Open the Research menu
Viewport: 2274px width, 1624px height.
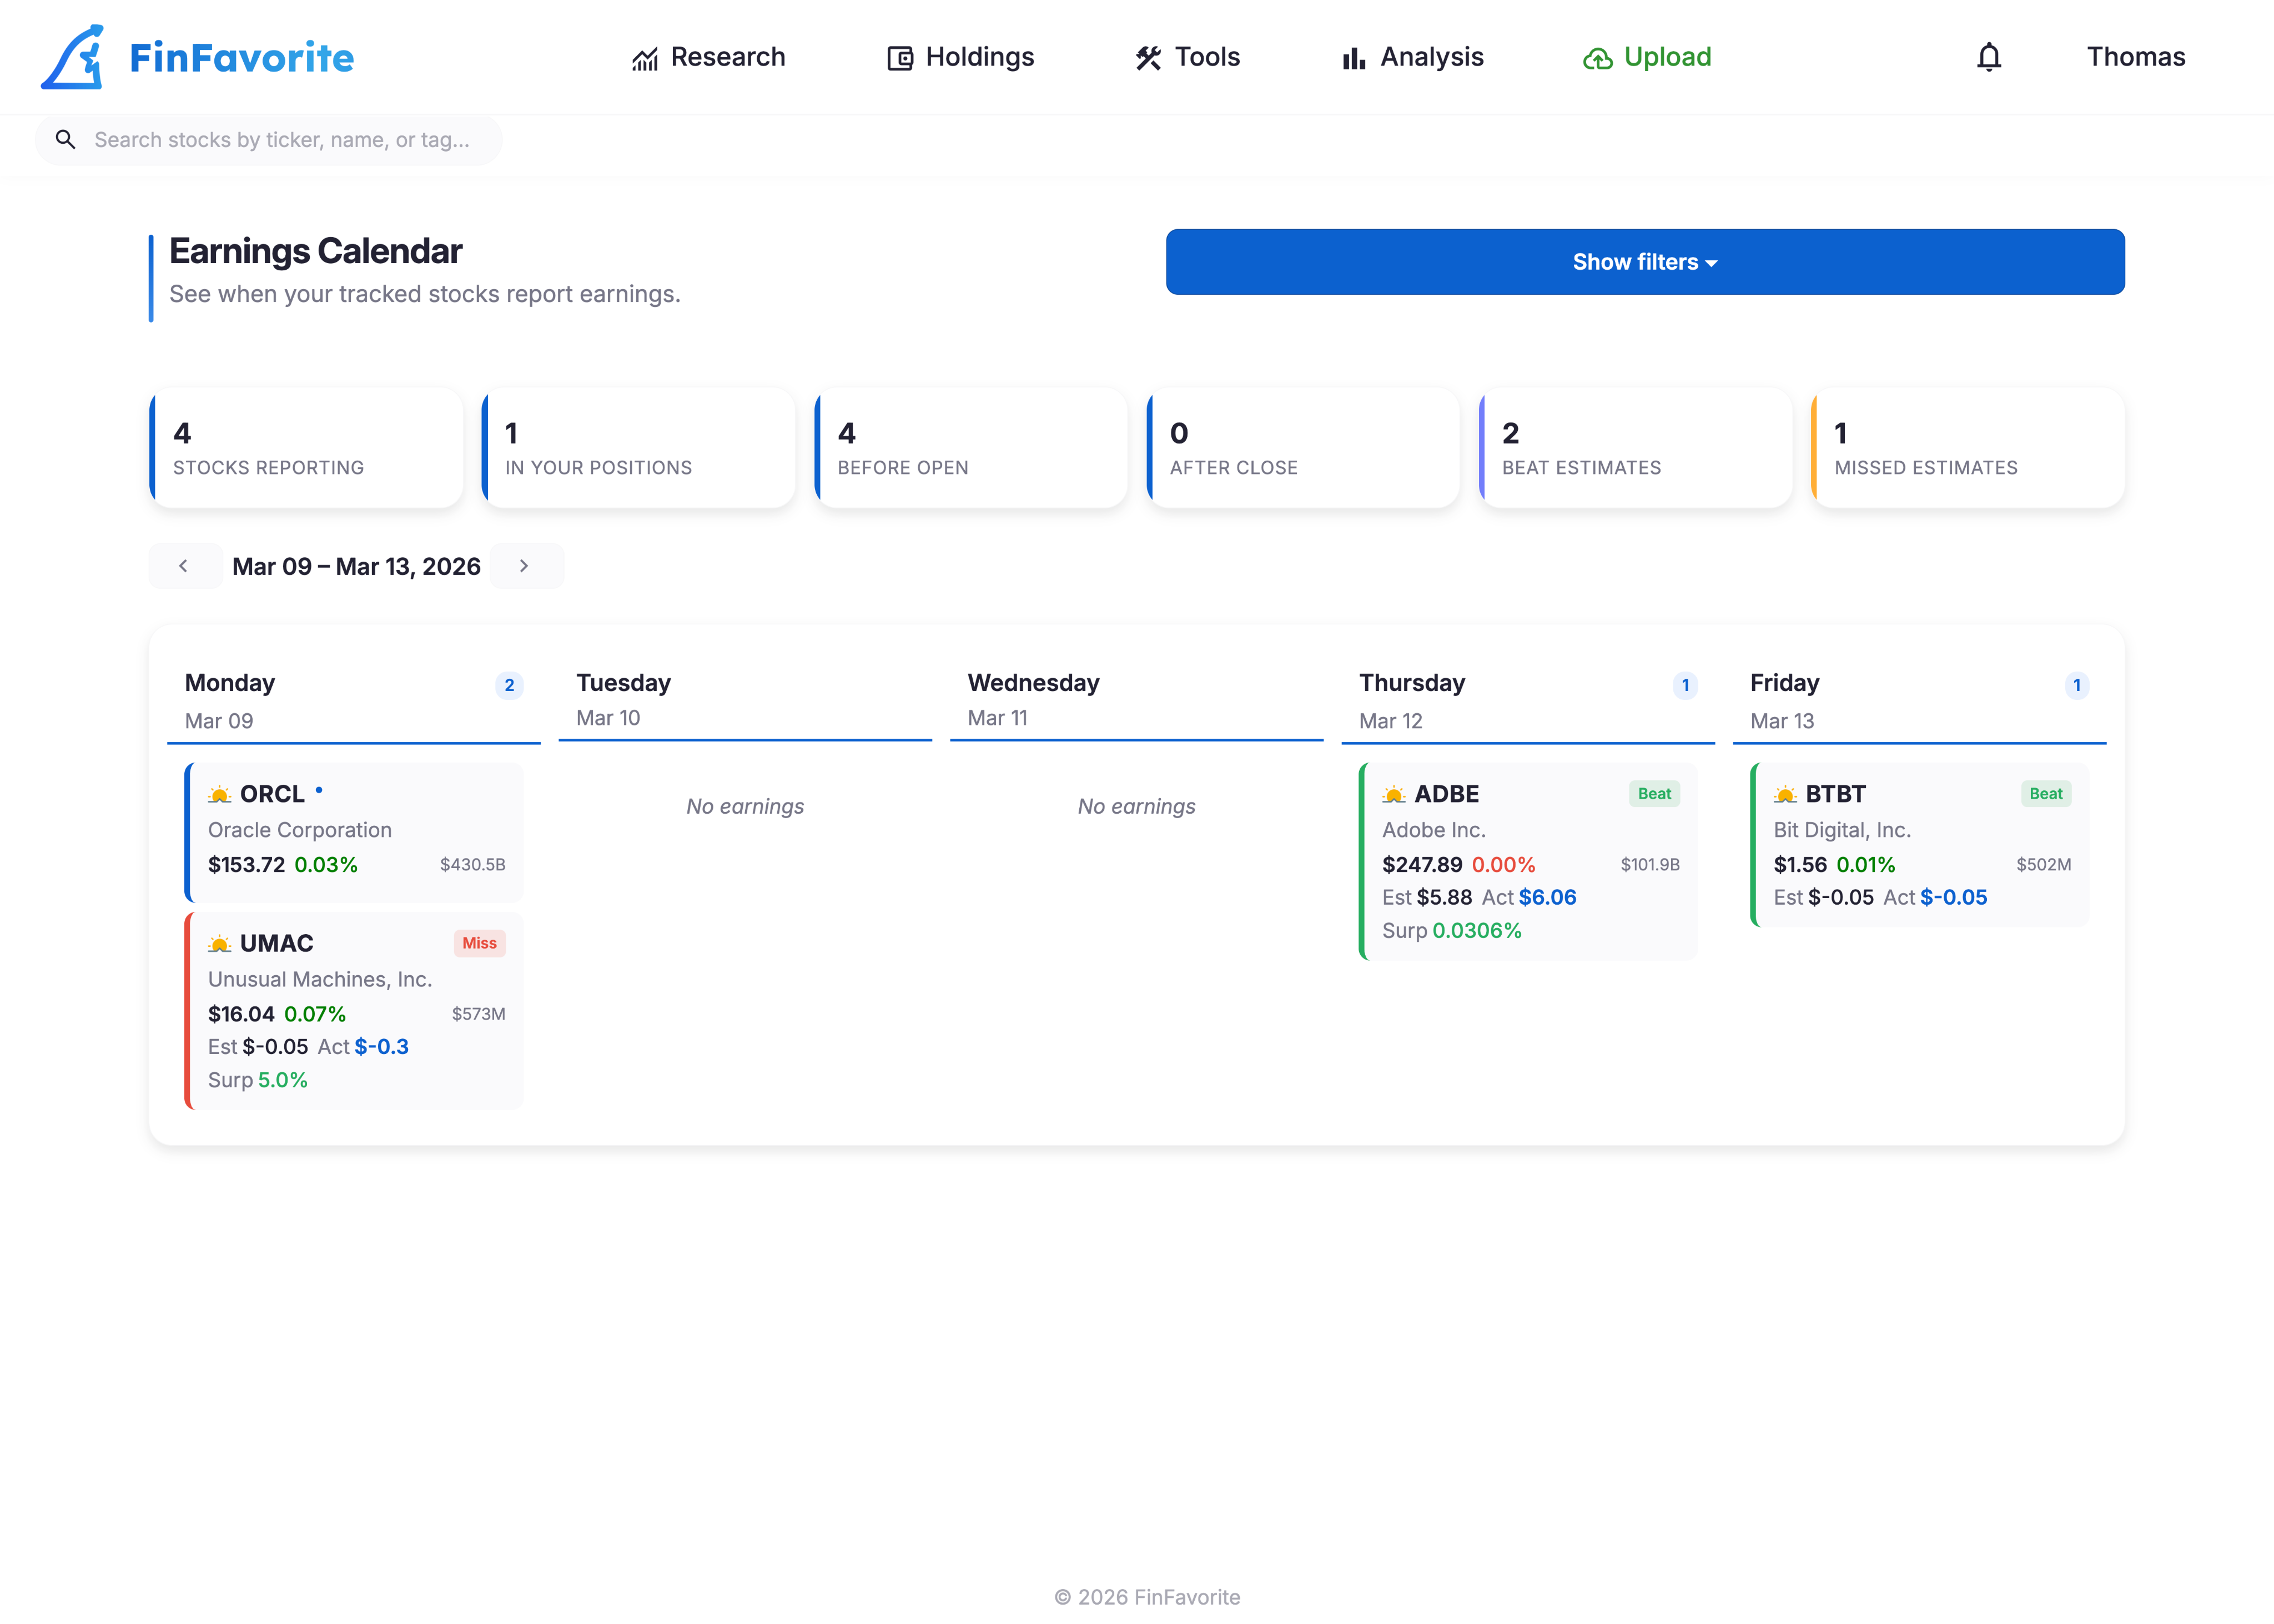708,57
